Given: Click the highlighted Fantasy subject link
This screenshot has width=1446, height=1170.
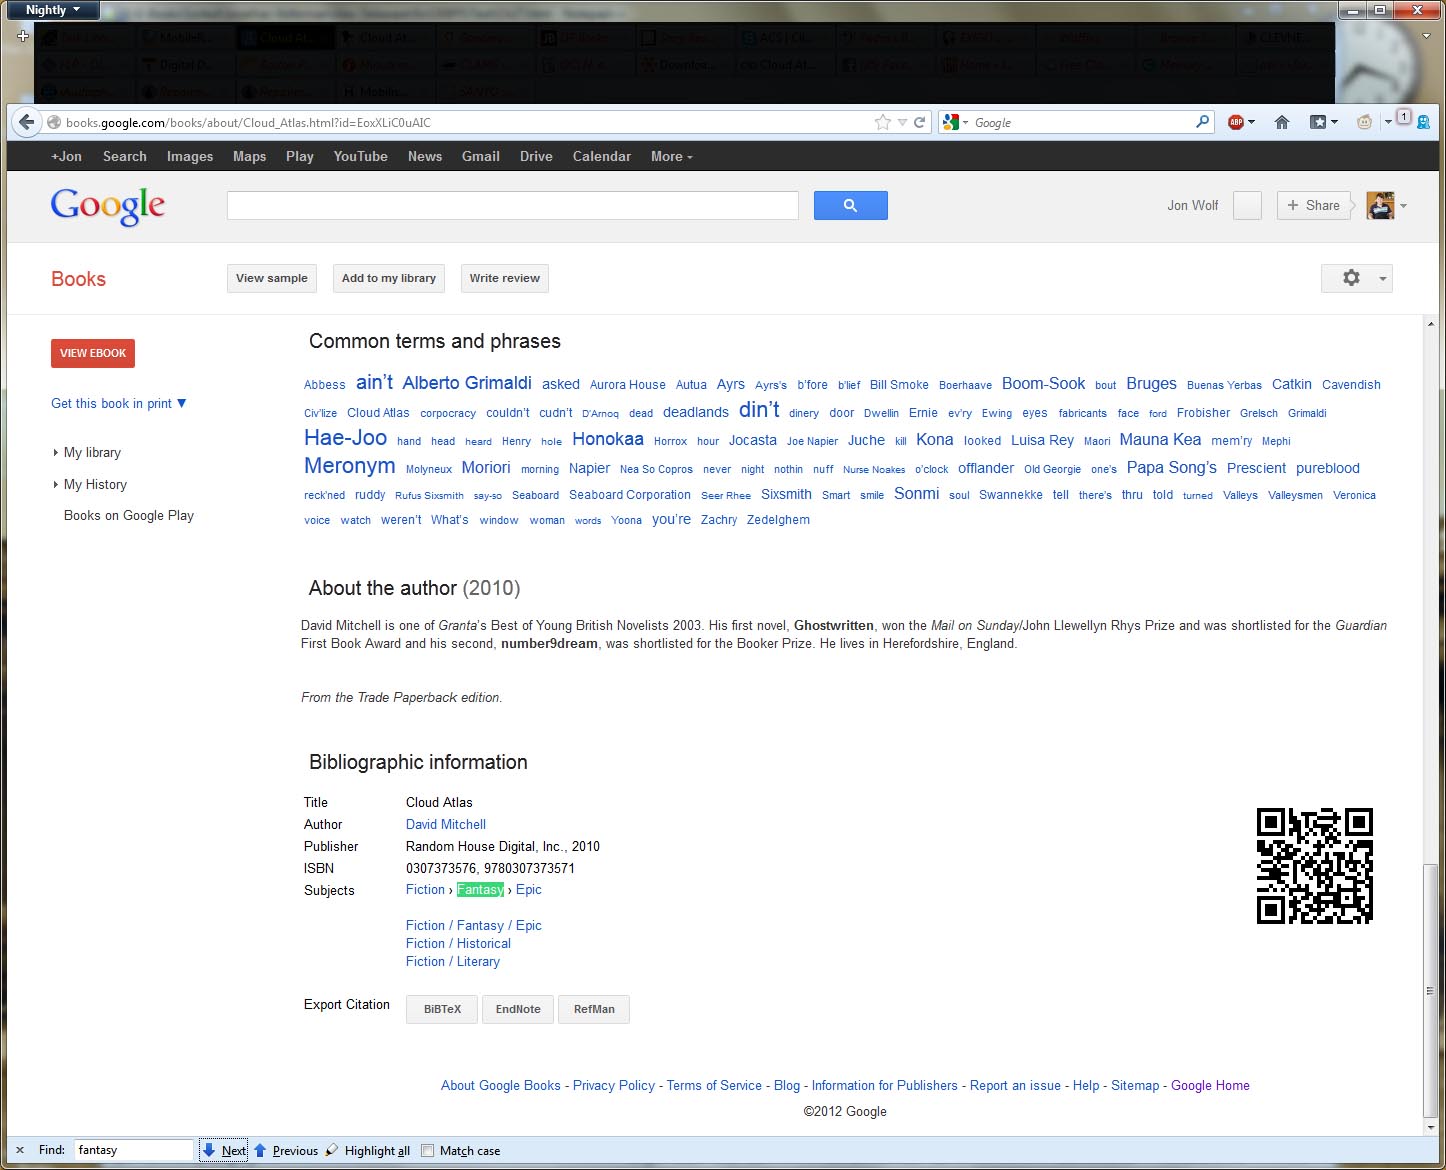Looking at the screenshot, I should tap(481, 889).
